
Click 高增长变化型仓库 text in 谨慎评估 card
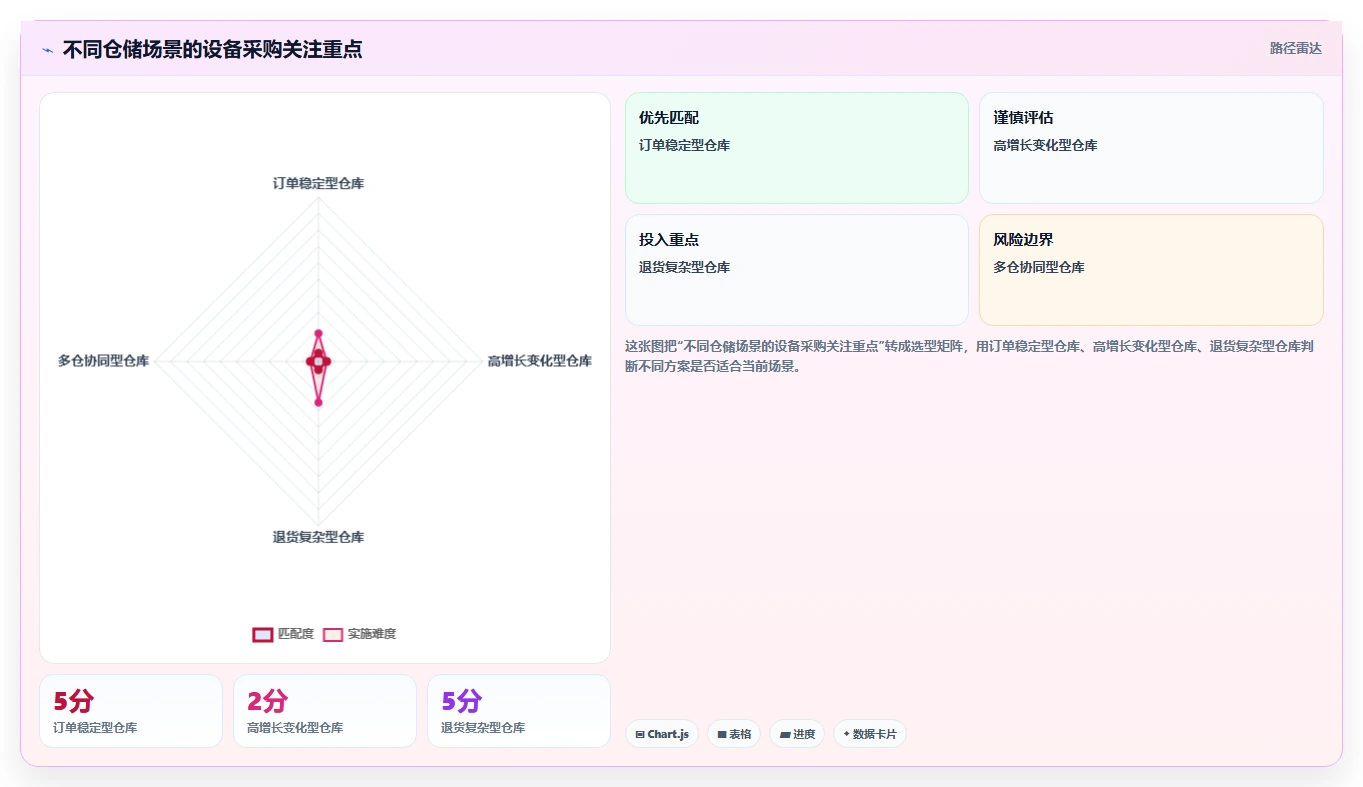pos(1045,146)
